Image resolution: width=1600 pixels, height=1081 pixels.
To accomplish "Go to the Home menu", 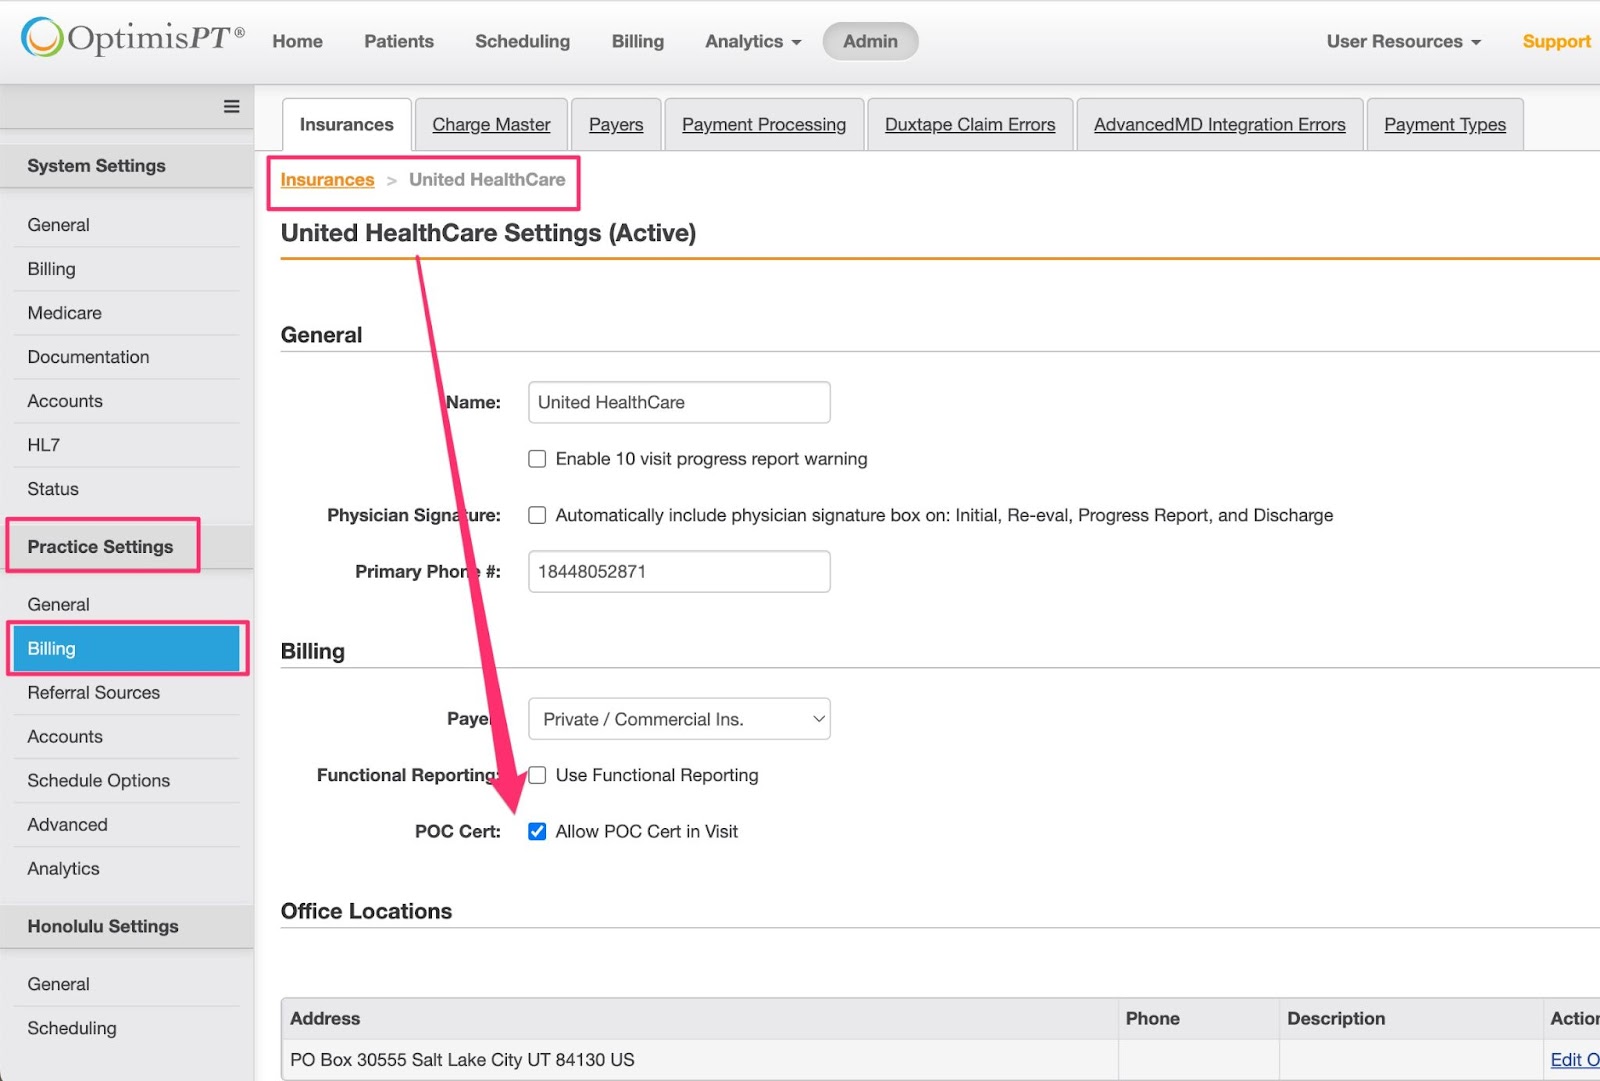I will pos(297,41).
